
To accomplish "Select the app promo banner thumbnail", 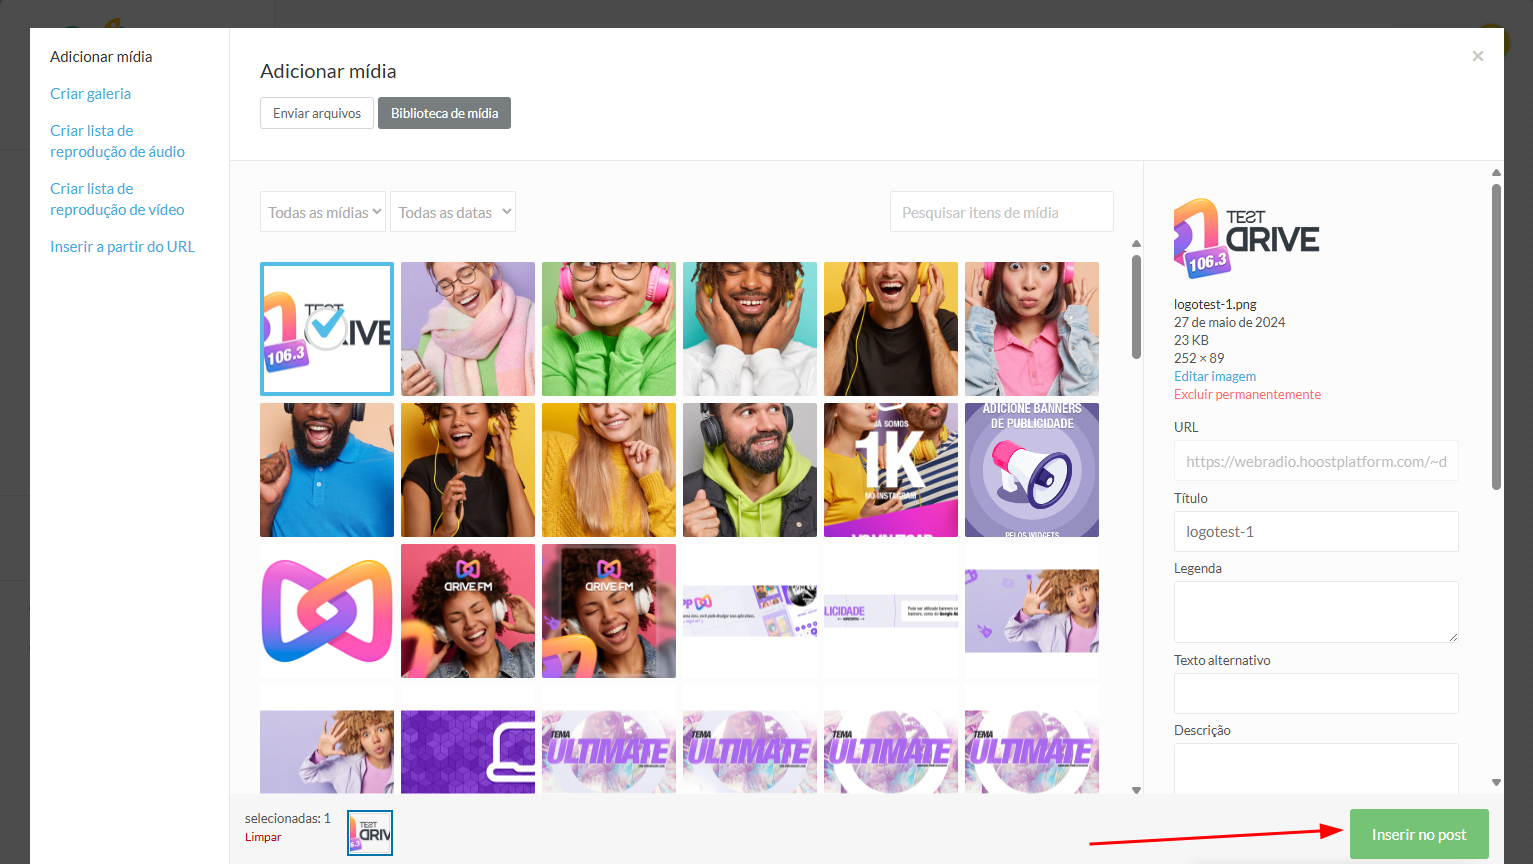I will pyautogui.click(x=750, y=611).
